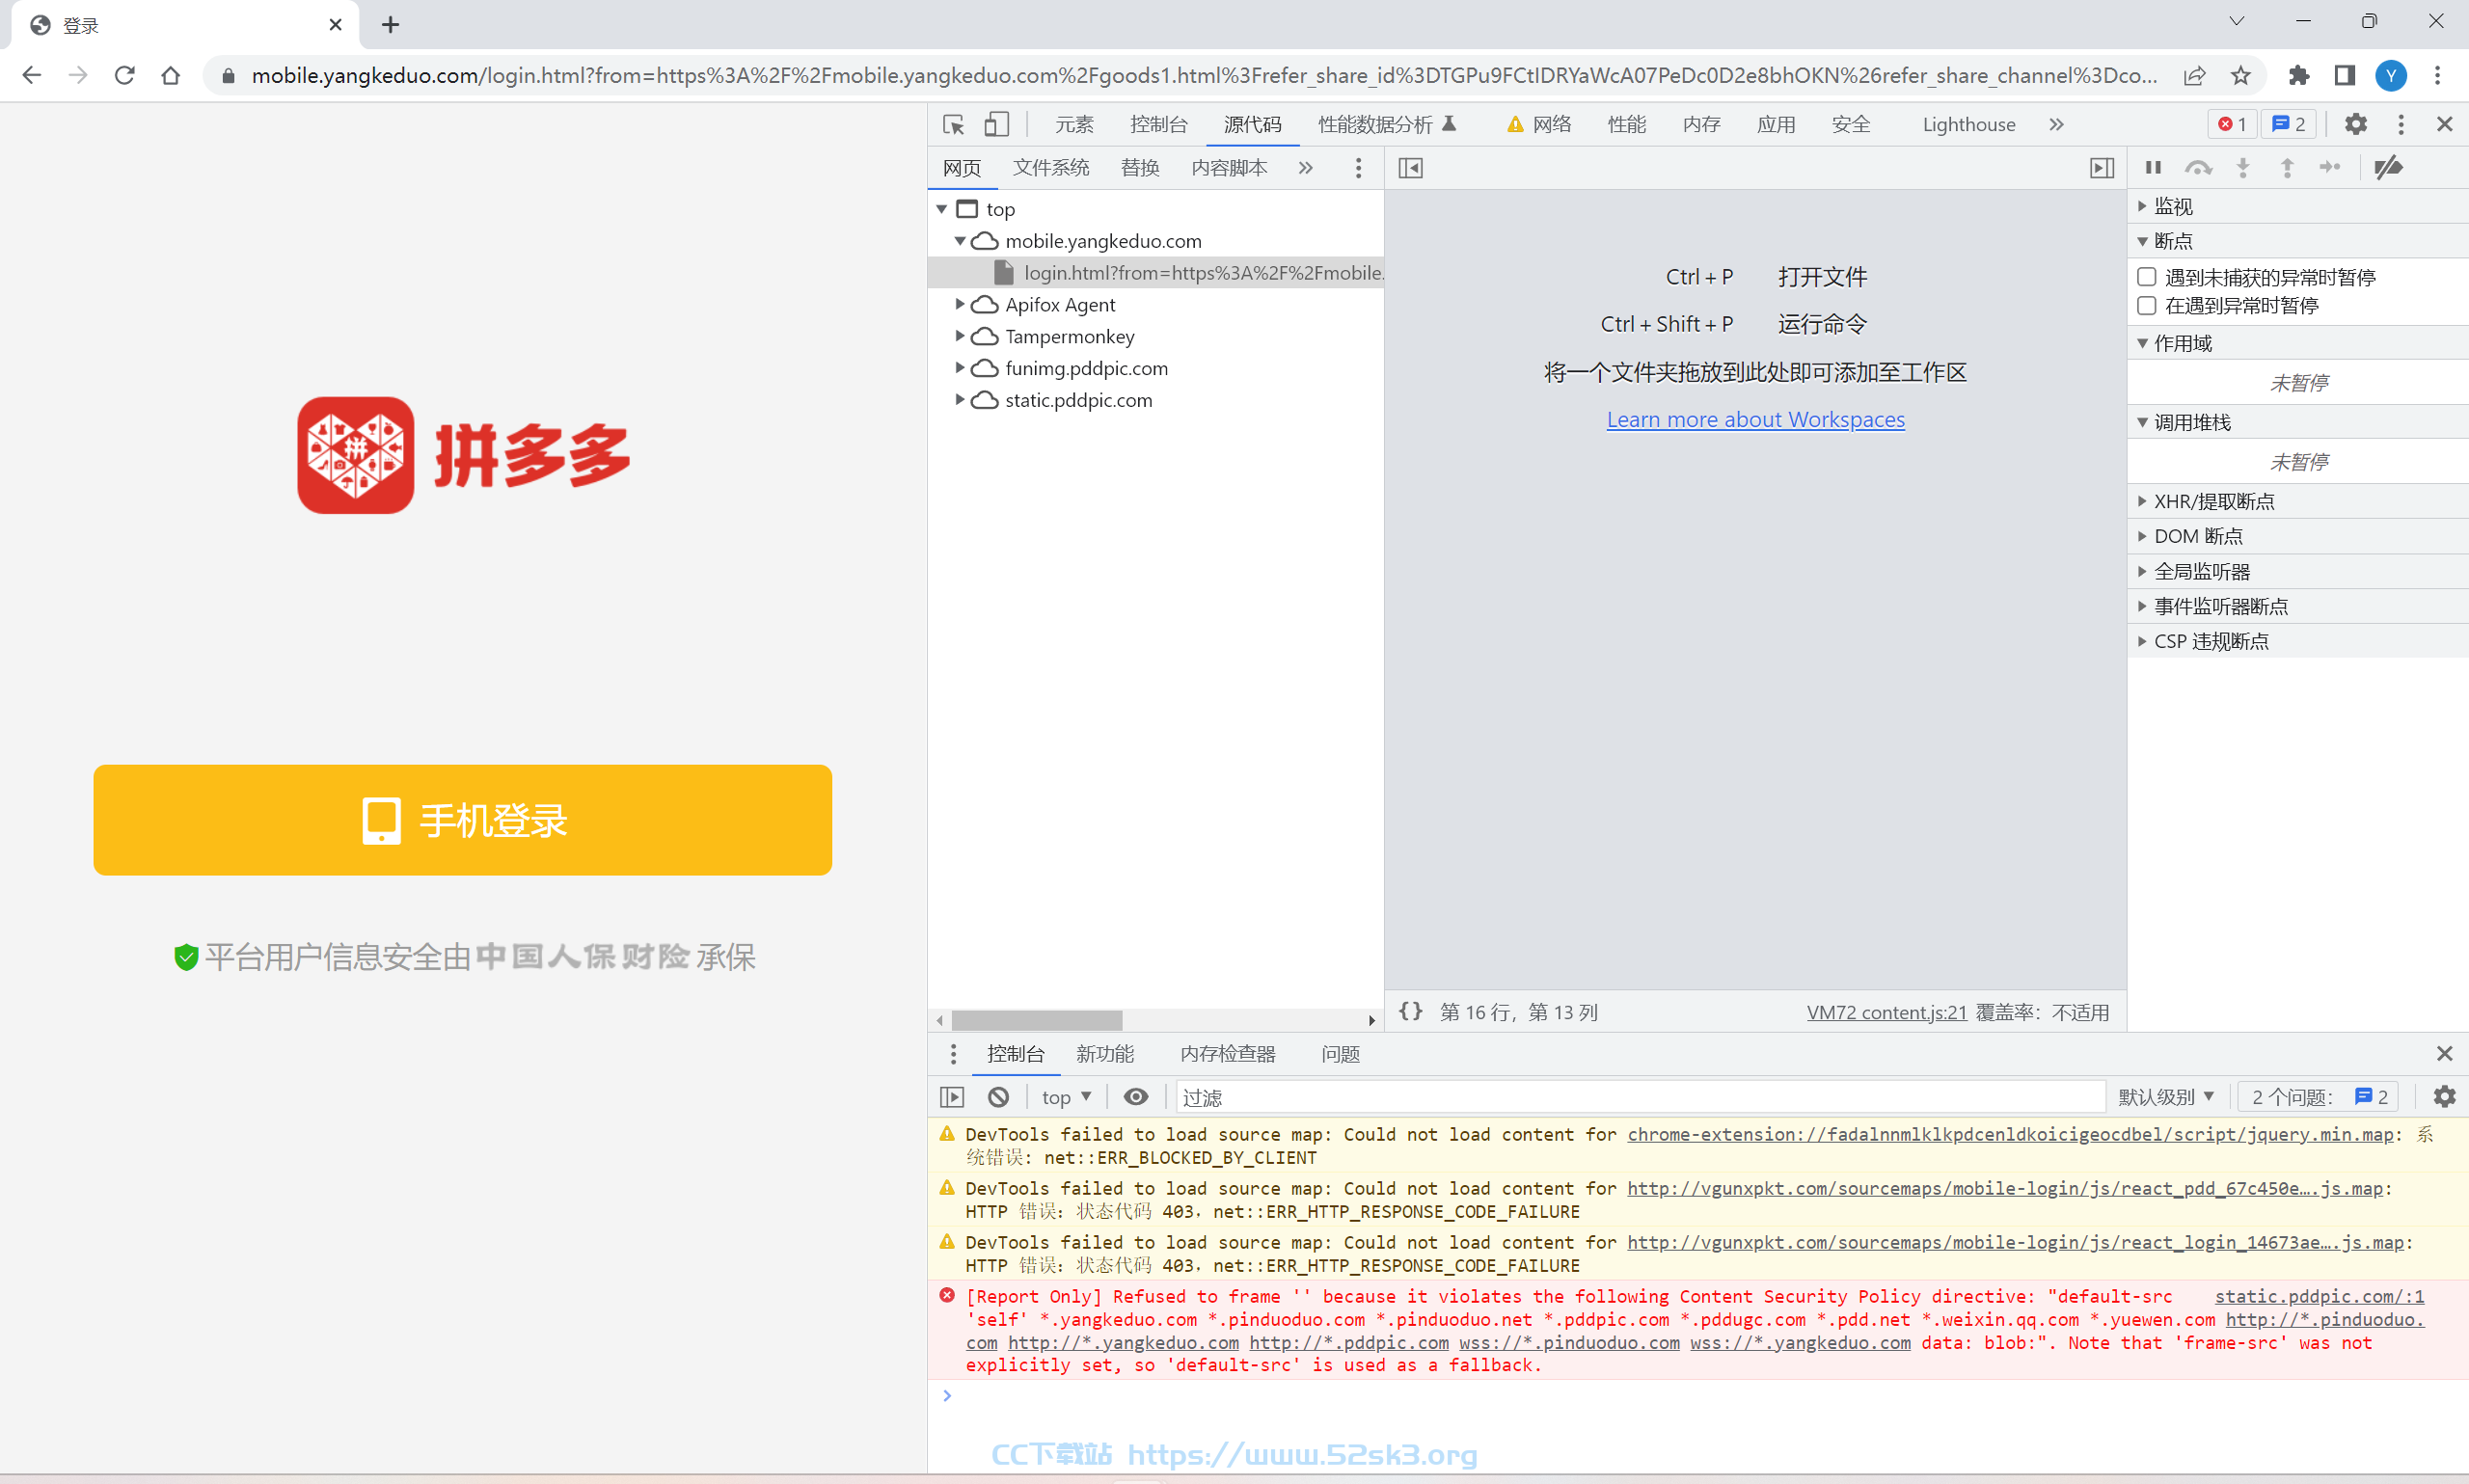Show console sidebar icon
The width and height of the screenshot is (2469, 1484).
click(952, 1097)
